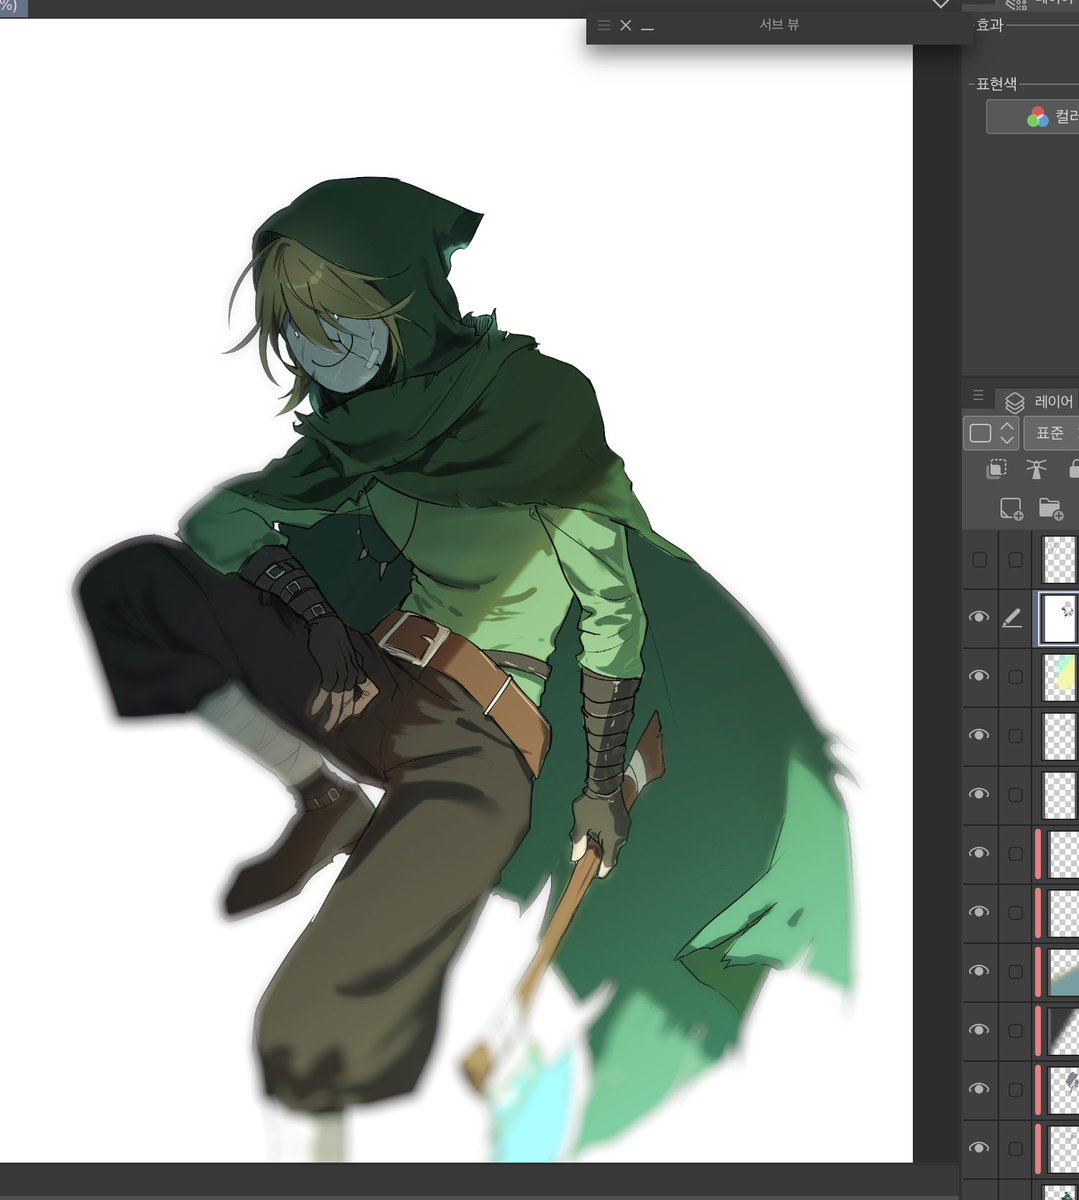The image size is (1079, 1200).
Task: Select the hidden top layer thumbnail
Action: 1060,559
